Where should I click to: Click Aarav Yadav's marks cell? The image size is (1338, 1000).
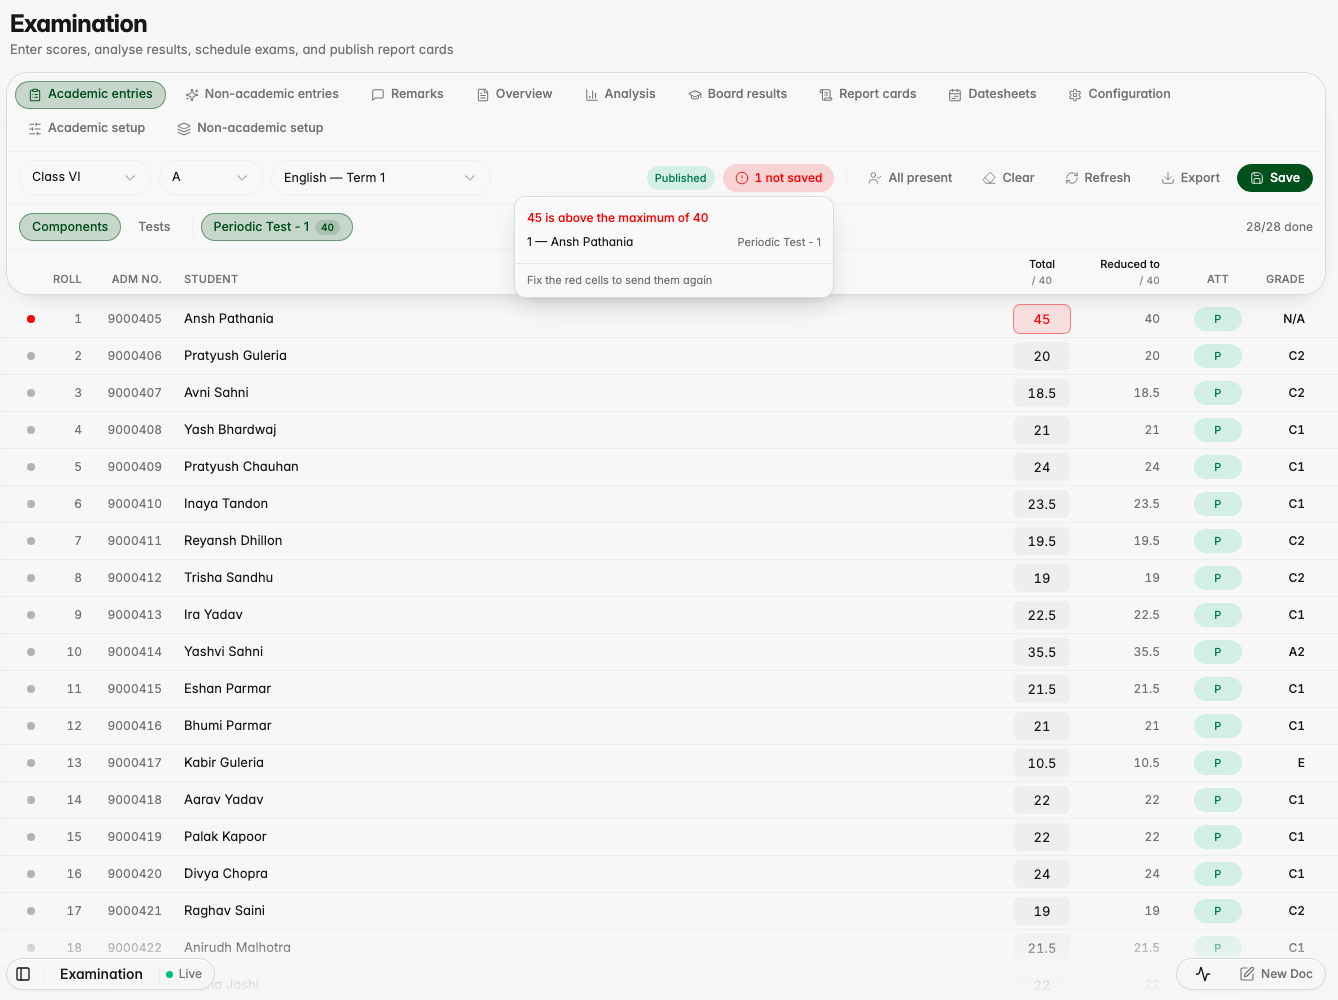(x=1042, y=800)
